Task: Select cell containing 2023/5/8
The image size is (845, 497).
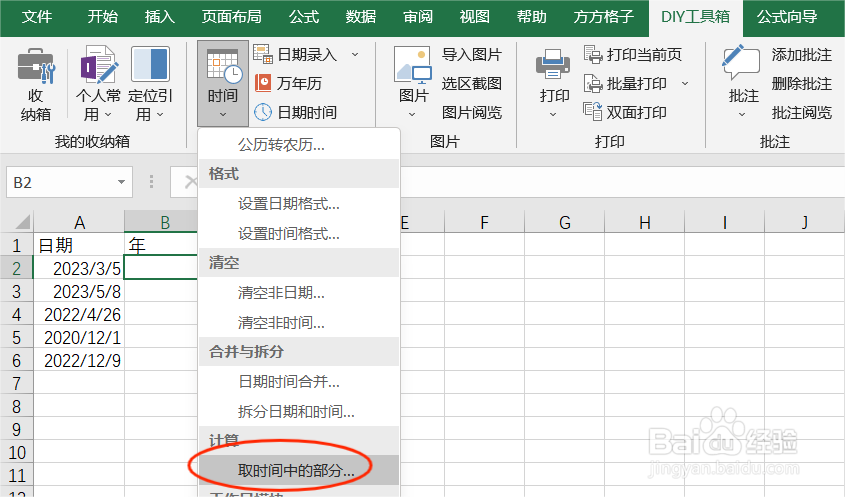Action: coord(79,291)
